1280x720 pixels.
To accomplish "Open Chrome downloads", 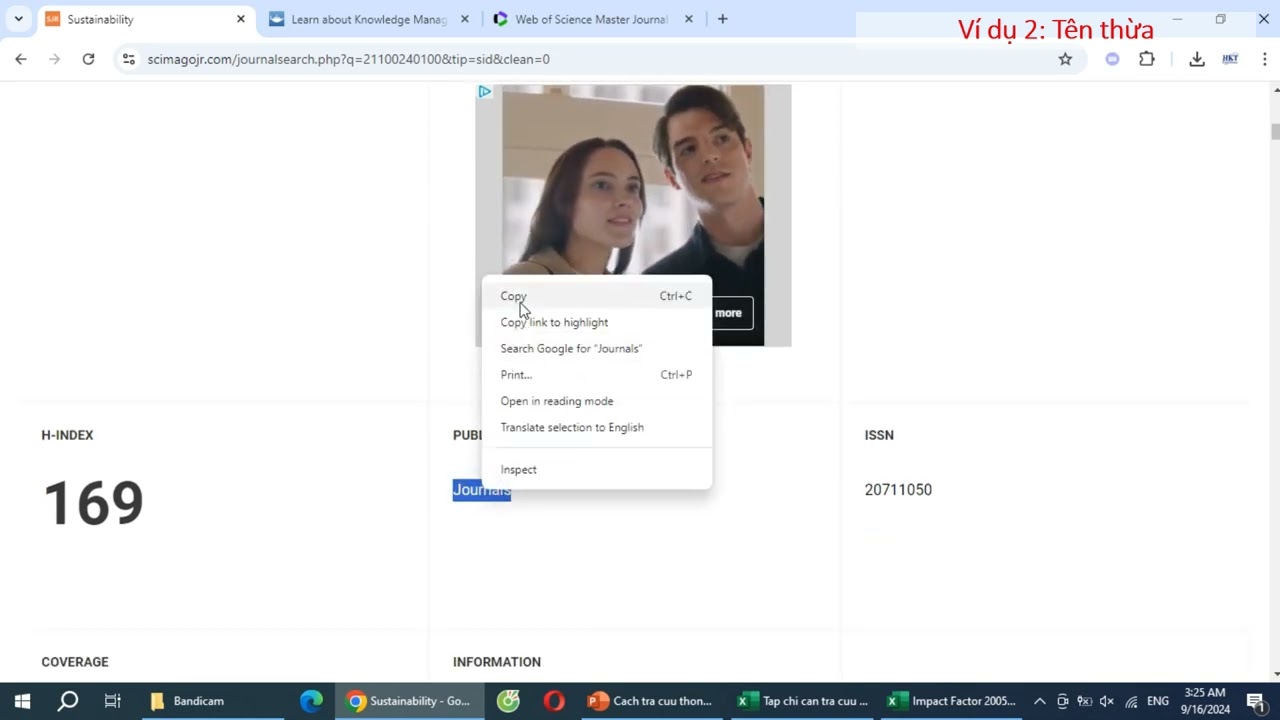I will [x=1196, y=59].
